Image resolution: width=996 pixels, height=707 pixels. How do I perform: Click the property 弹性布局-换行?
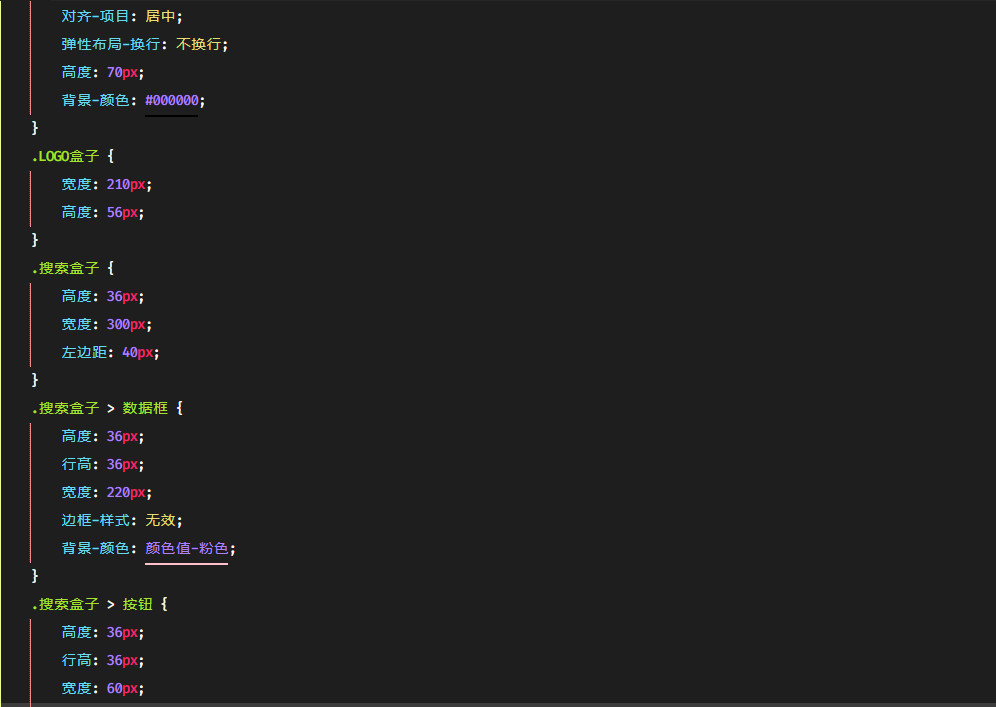coord(111,44)
